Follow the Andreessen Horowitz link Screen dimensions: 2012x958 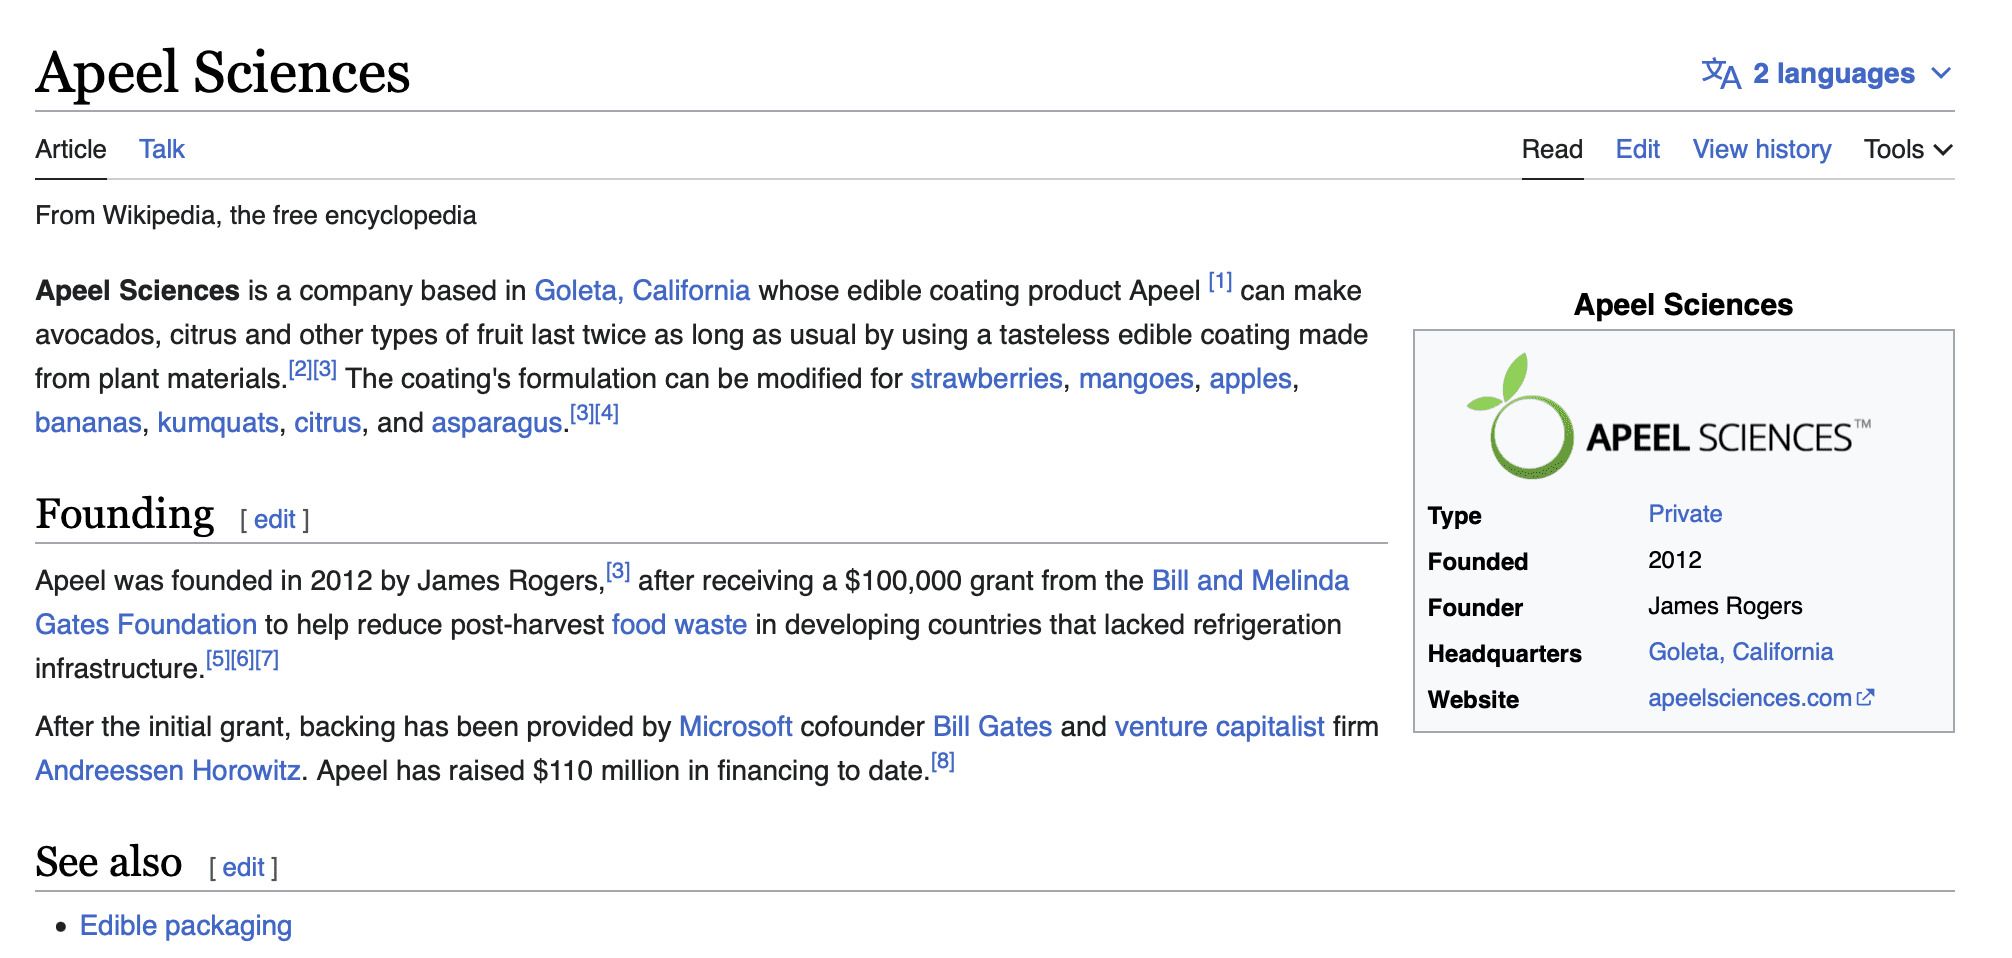(x=168, y=771)
